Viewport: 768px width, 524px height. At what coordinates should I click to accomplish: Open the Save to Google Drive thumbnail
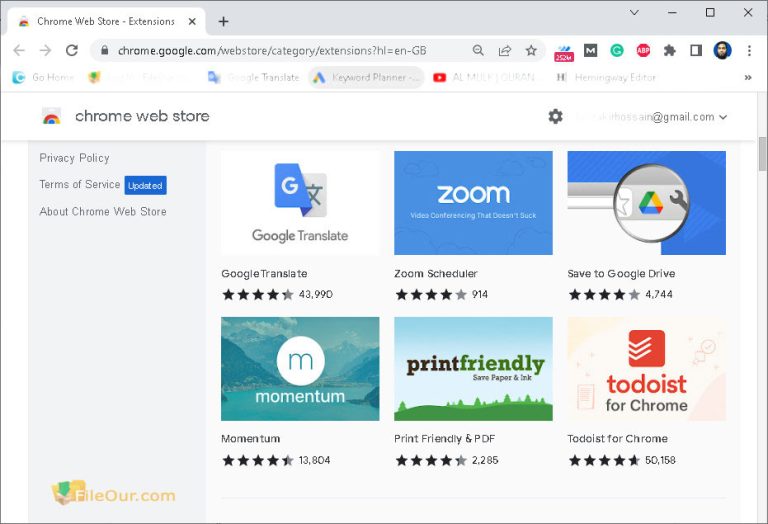[647, 203]
